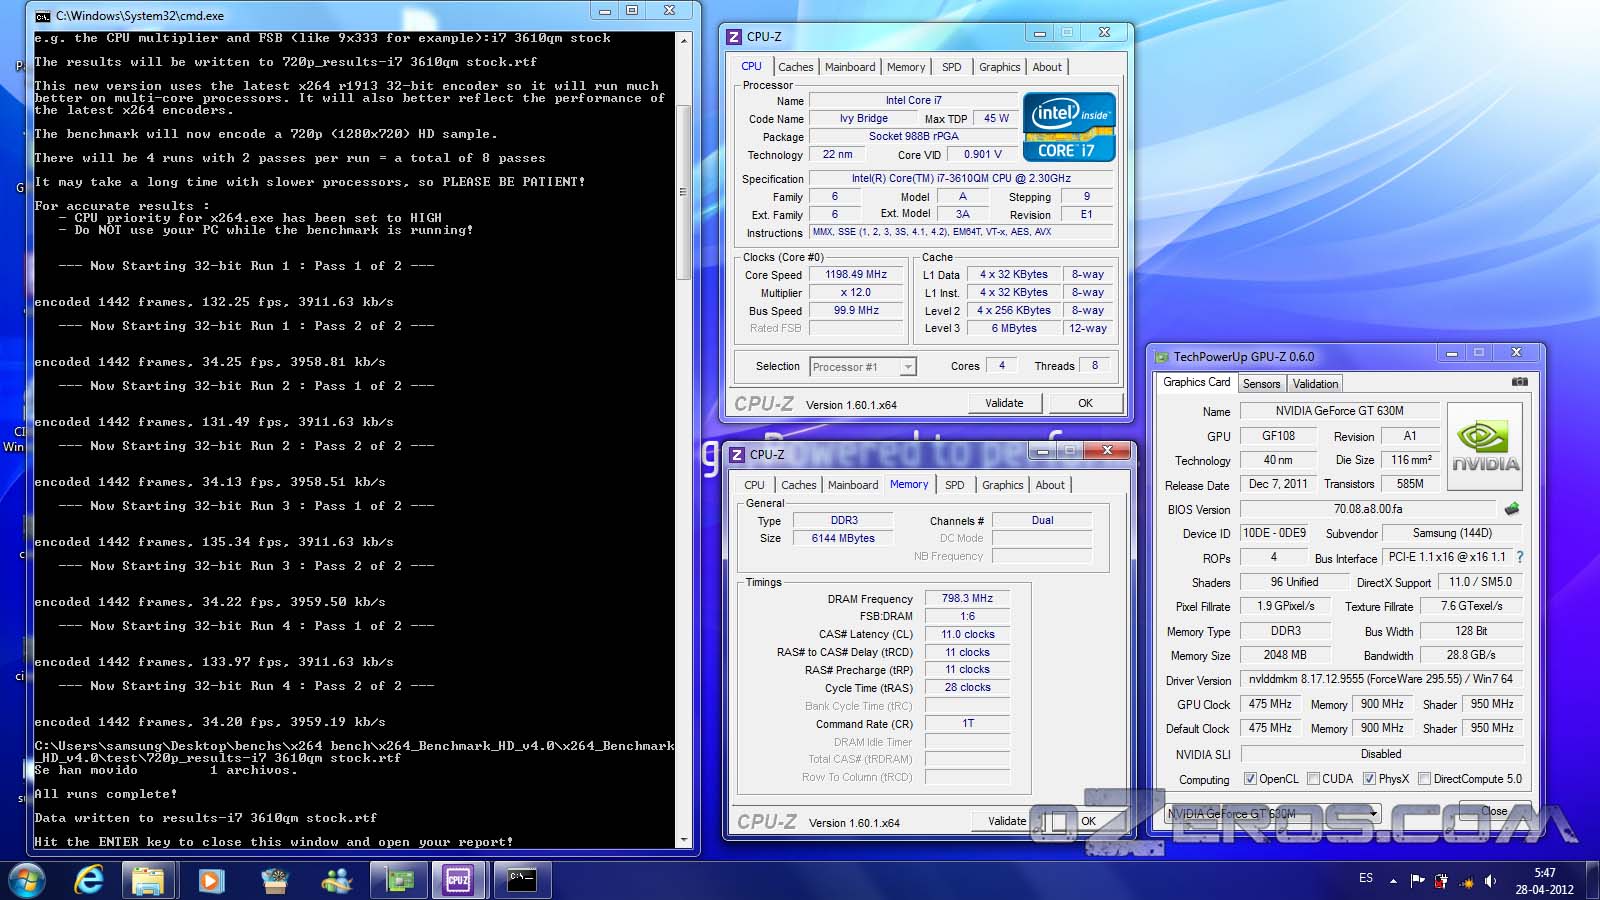The width and height of the screenshot is (1600, 900).
Task: Click the Level 3 cache value 6 MBytes
Action: (1014, 328)
